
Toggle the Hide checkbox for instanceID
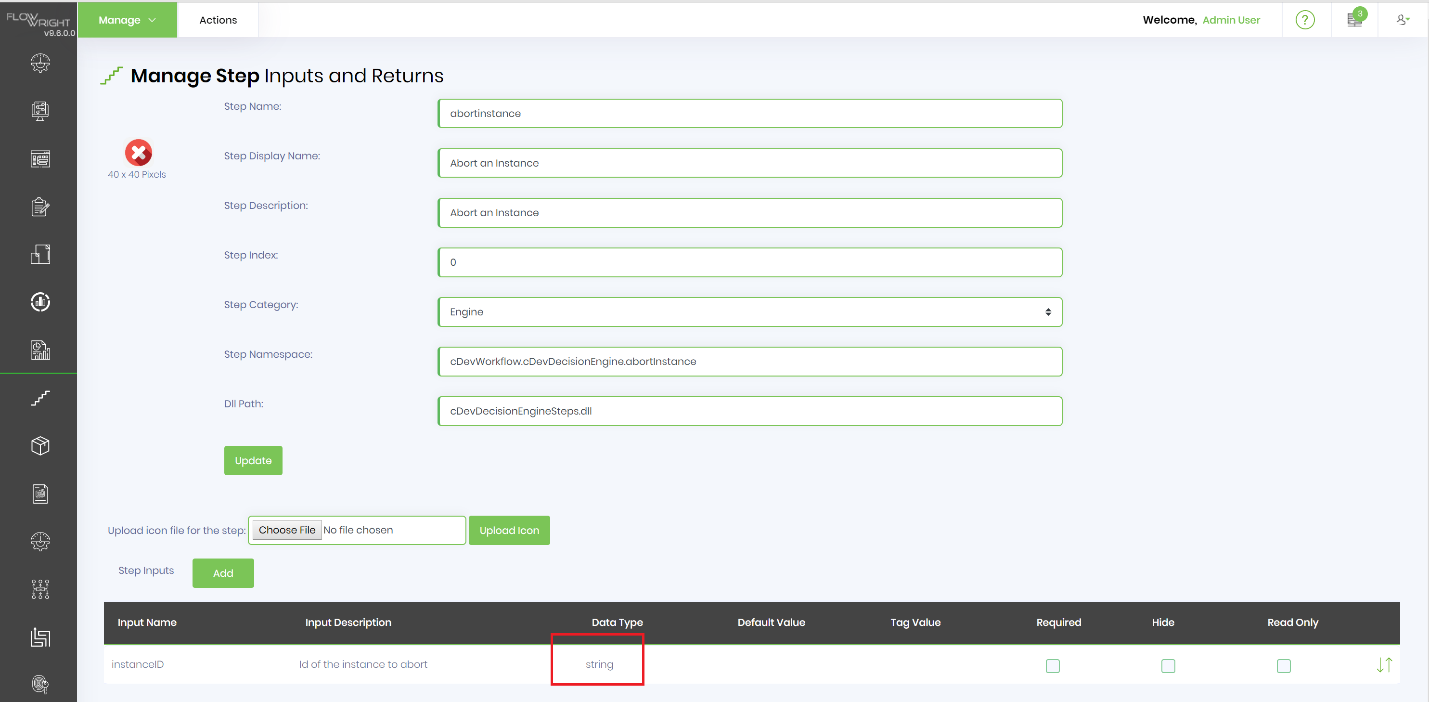1168,665
